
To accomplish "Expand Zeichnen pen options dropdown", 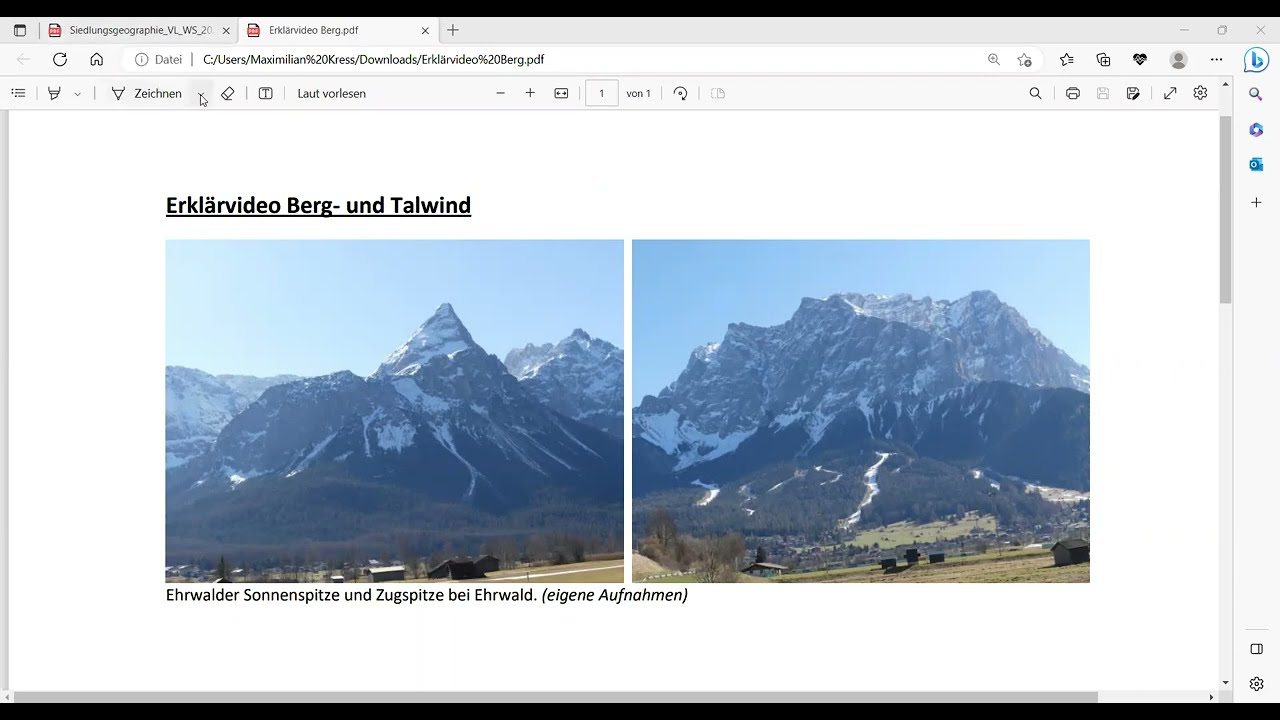I will (x=201, y=94).
